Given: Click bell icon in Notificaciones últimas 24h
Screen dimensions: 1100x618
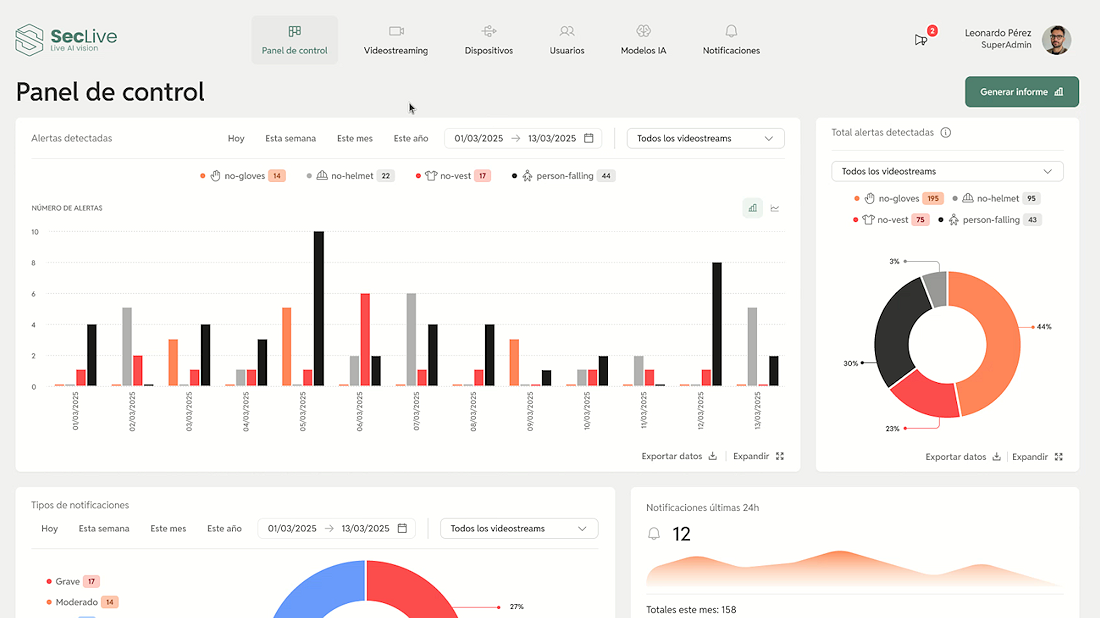Looking at the screenshot, I should (x=654, y=534).
